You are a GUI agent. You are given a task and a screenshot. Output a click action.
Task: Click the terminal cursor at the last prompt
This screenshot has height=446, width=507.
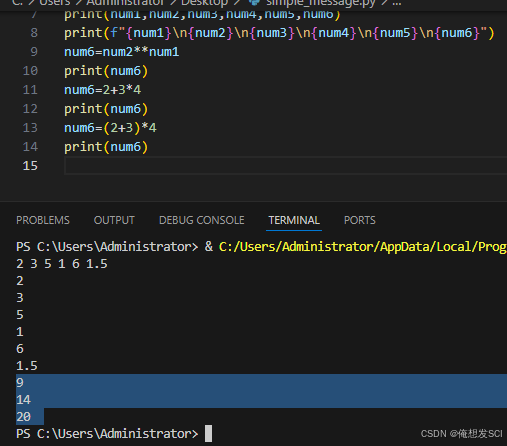(208, 433)
